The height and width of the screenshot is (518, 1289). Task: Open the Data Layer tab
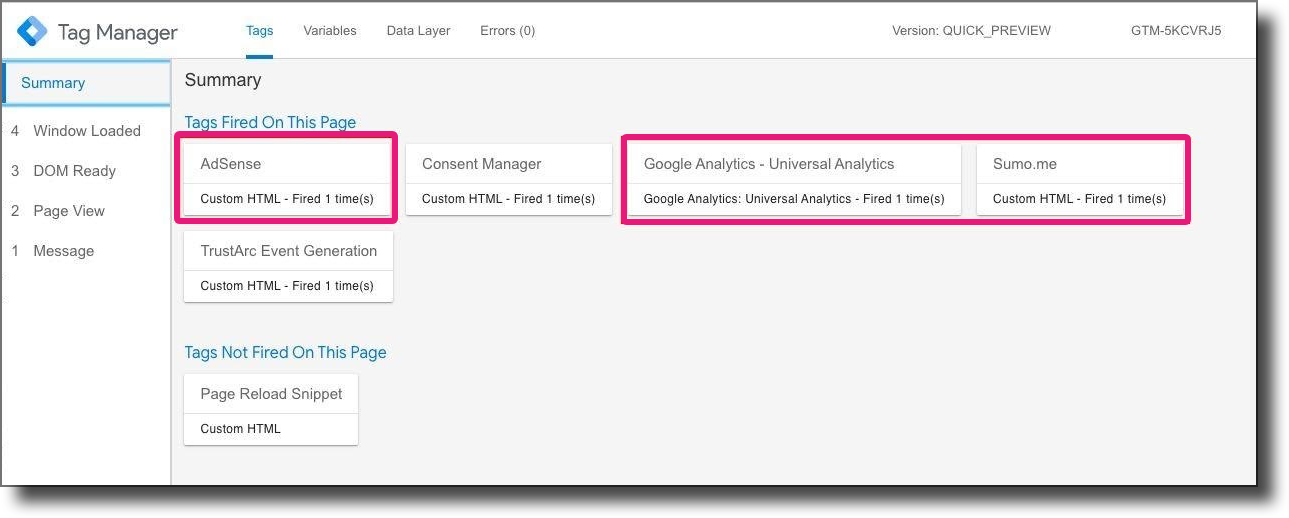coord(418,31)
